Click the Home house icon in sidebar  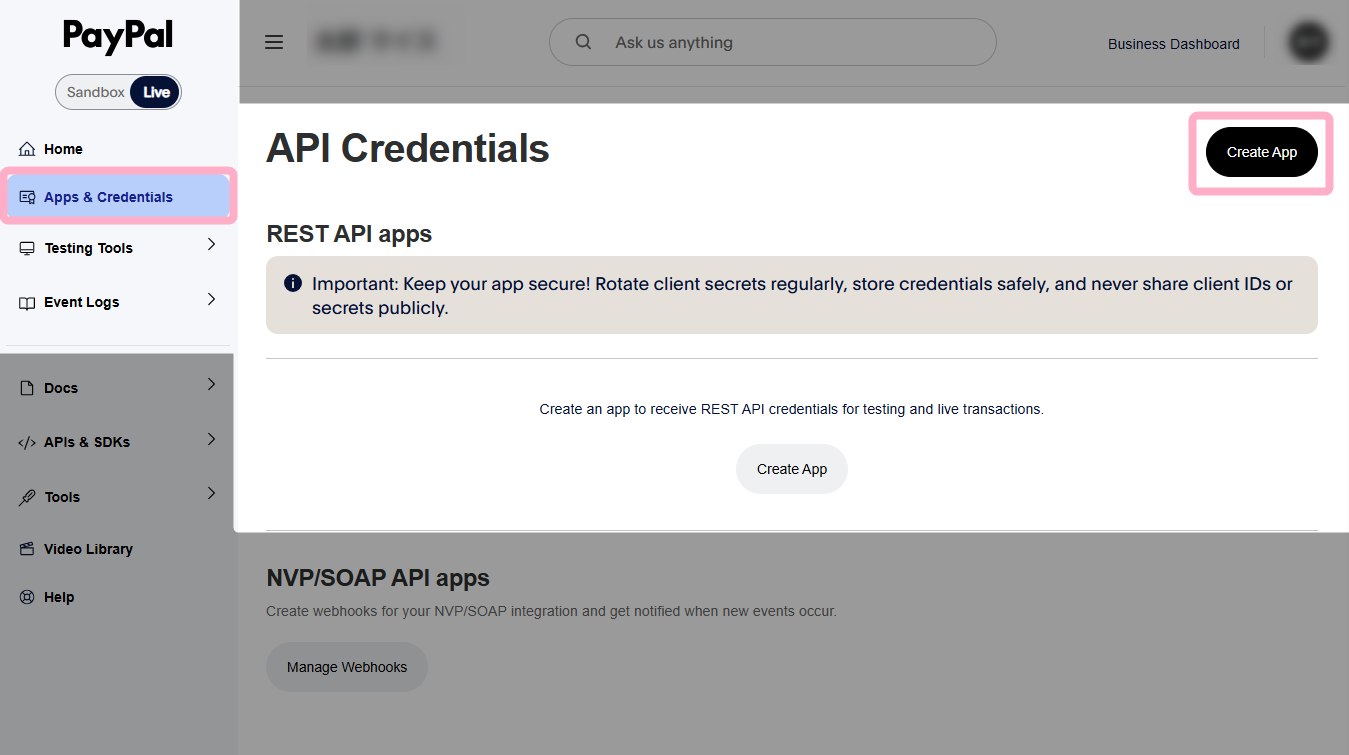(x=27, y=149)
